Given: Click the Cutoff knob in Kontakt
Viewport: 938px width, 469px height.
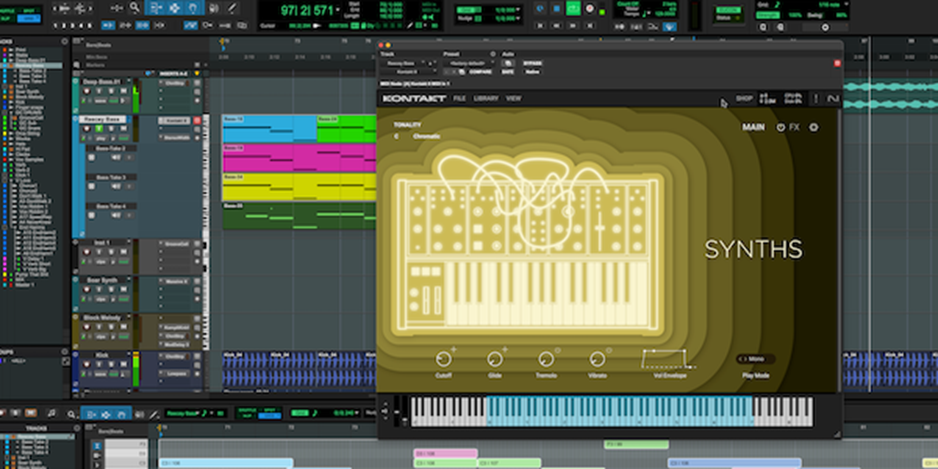Looking at the screenshot, I should [x=443, y=359].
